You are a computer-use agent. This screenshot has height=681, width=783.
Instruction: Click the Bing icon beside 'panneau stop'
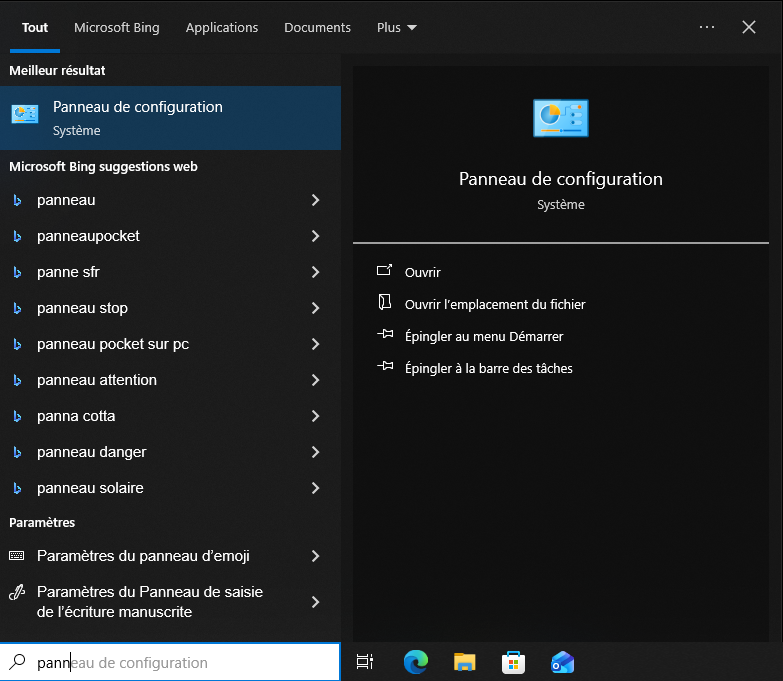pyautogui.click(x=17, y=308)
